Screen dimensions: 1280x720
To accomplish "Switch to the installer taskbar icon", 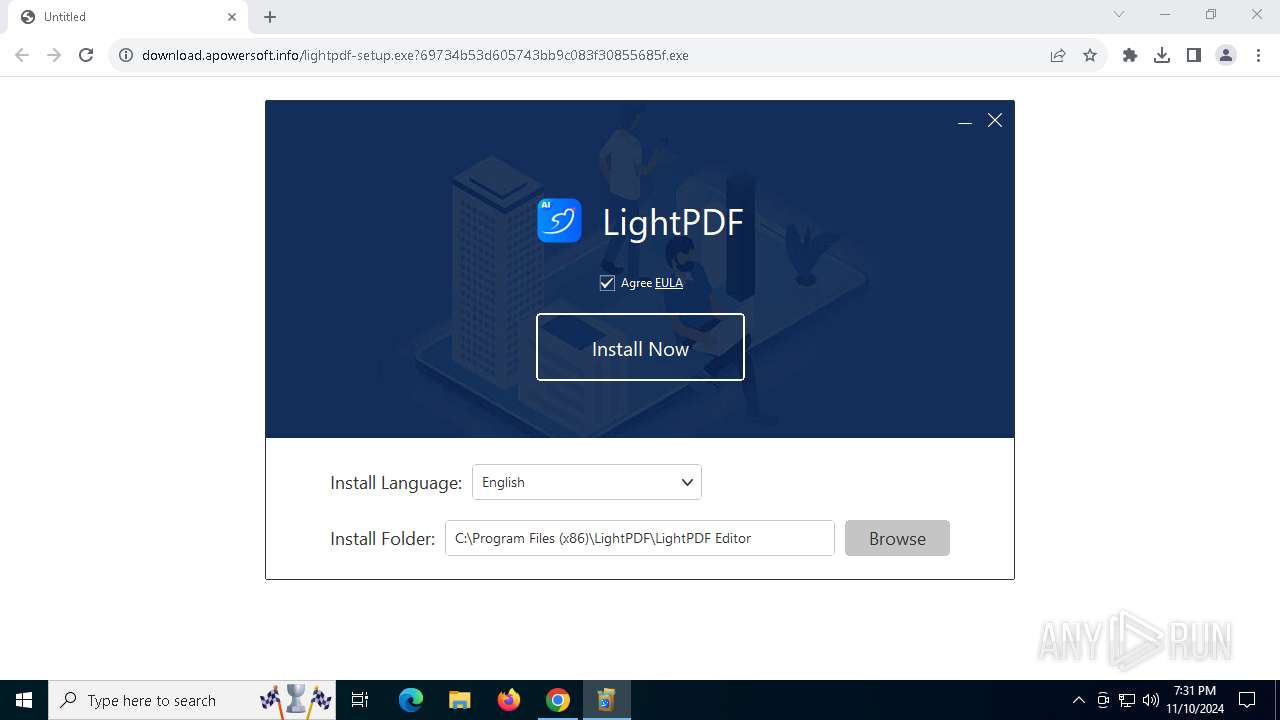I will [x=606, y=700].
